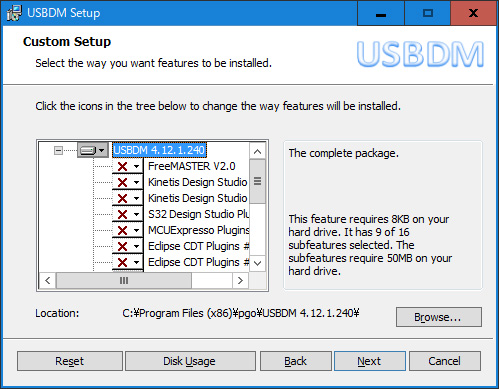Click the horizontal scroll left arrow
The height and width of the screenshot is (389, 499).
pos(48,280)
